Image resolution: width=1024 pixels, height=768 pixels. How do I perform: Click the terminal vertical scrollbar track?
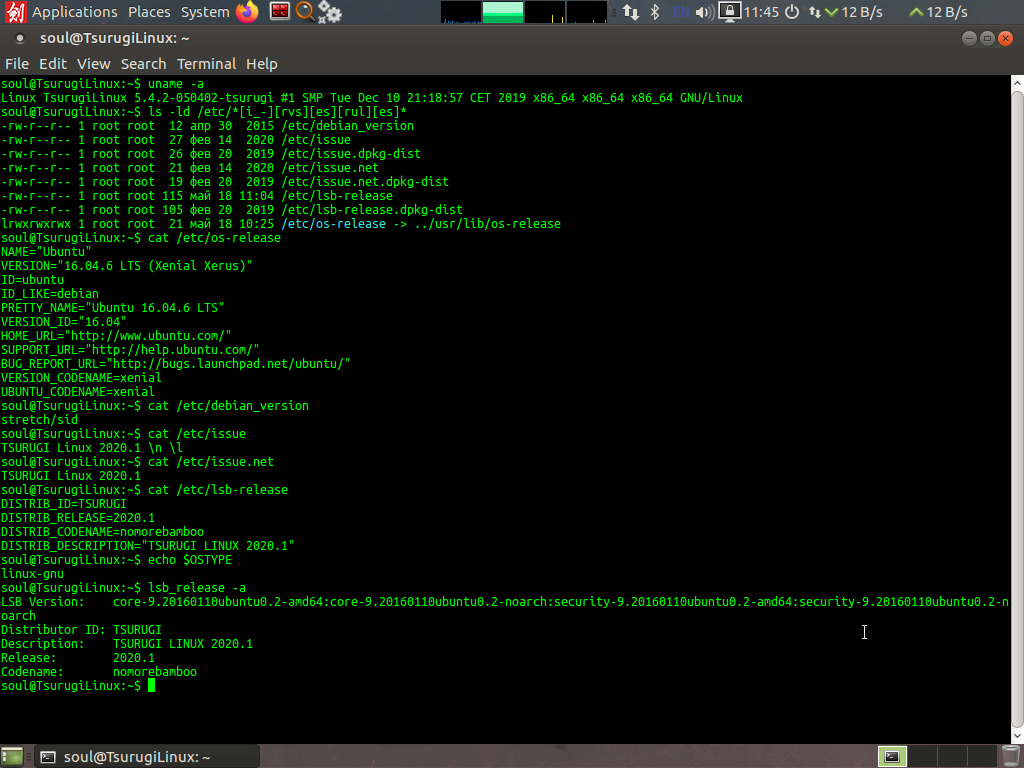[1017, 409]
